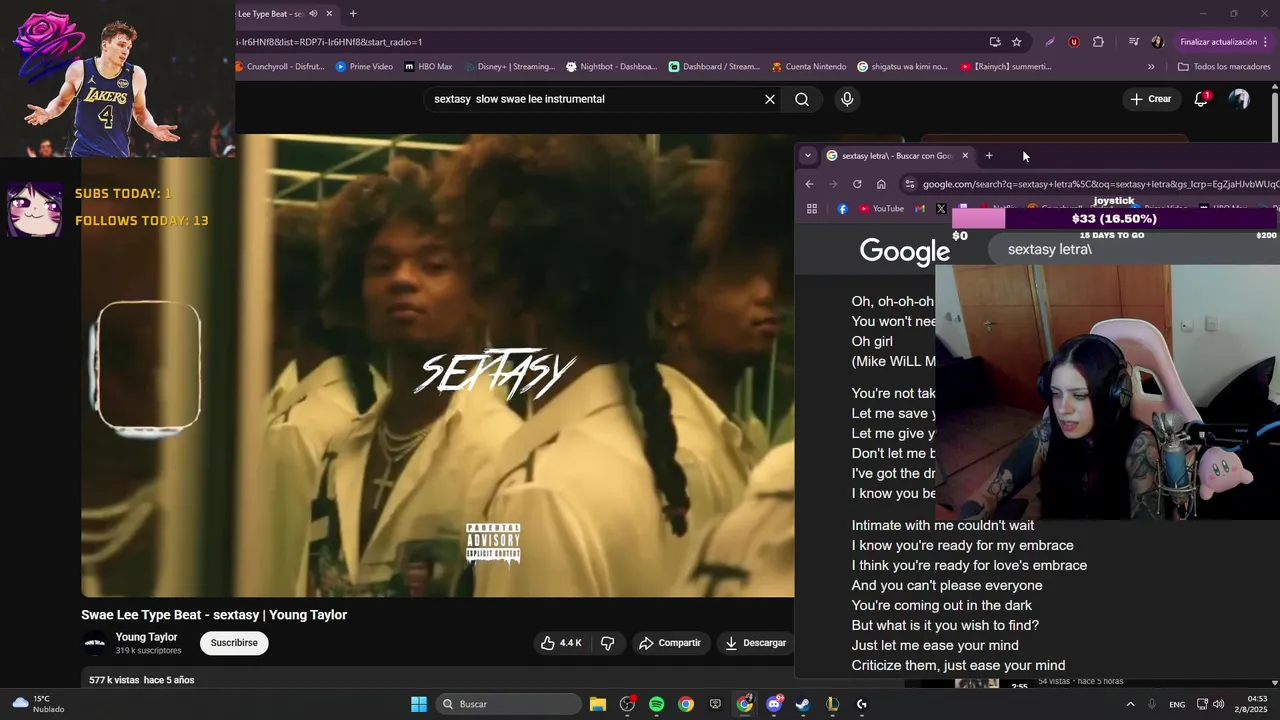Reload the Google search page
Viewport: 1280px width, 720px height.
tap(857, 184)
